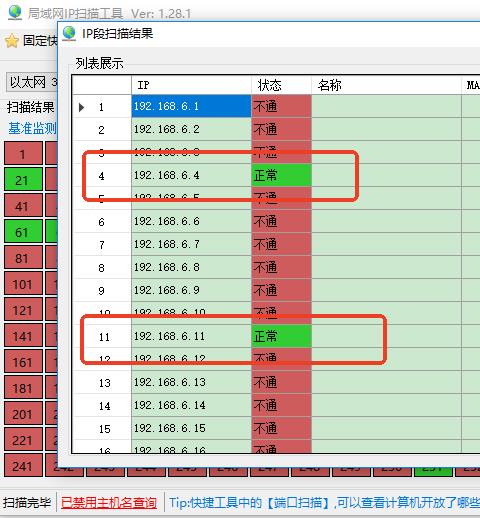The width and height of the screenshot is (480, 518).
Task: Click the 已禁用主机名查询 link
Action: pos(109,503)
